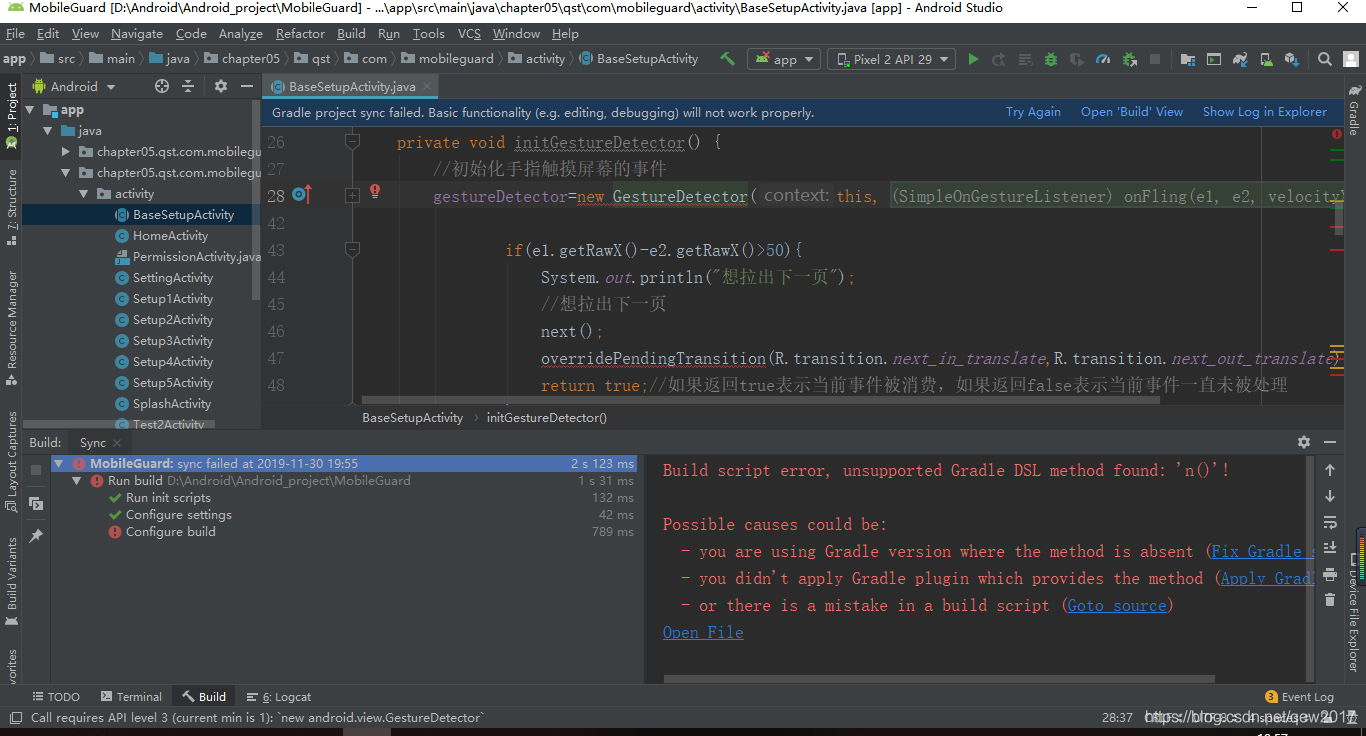Click the print icon beside build output
The image size is (1366, 736).
coord(1330,574)
